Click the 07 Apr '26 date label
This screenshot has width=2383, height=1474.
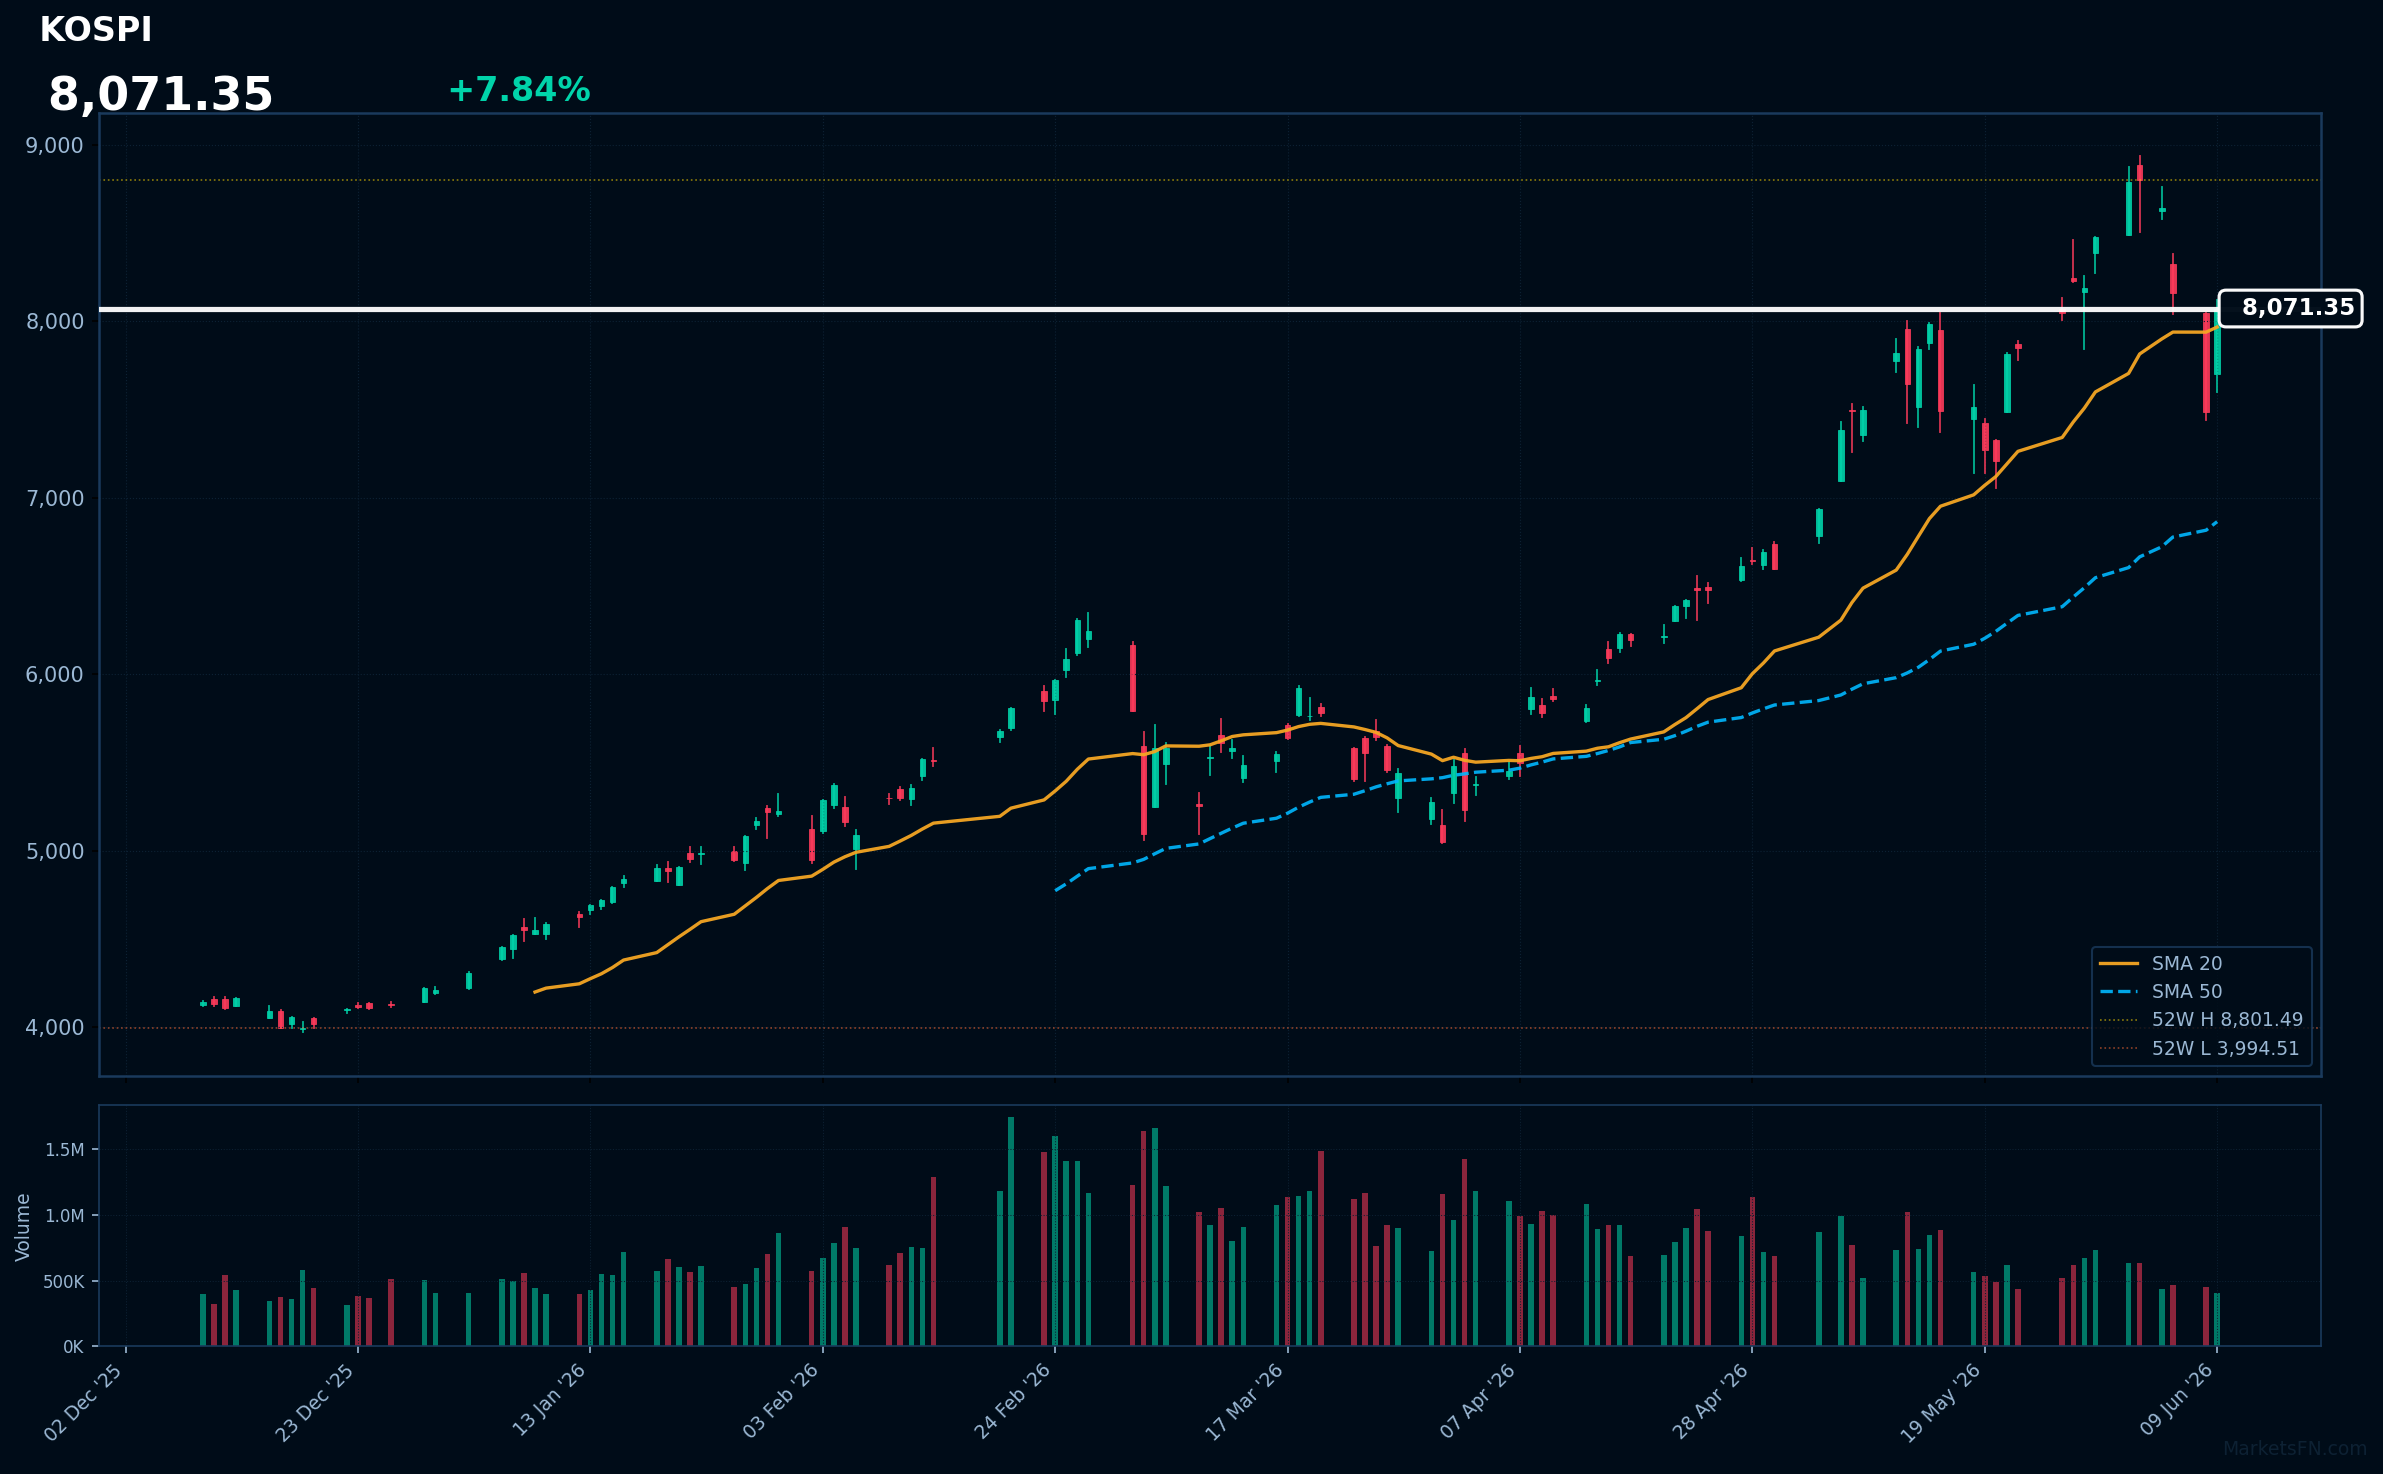click(1478, 1402)
